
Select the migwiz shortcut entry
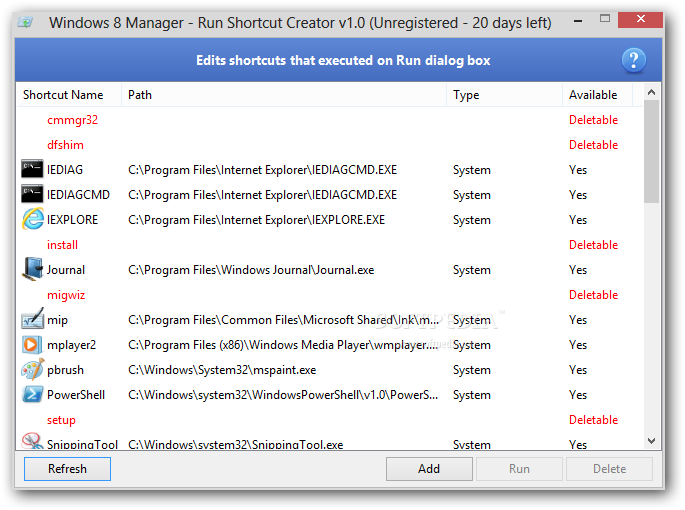pyautogui.click(x=66, y=295)
